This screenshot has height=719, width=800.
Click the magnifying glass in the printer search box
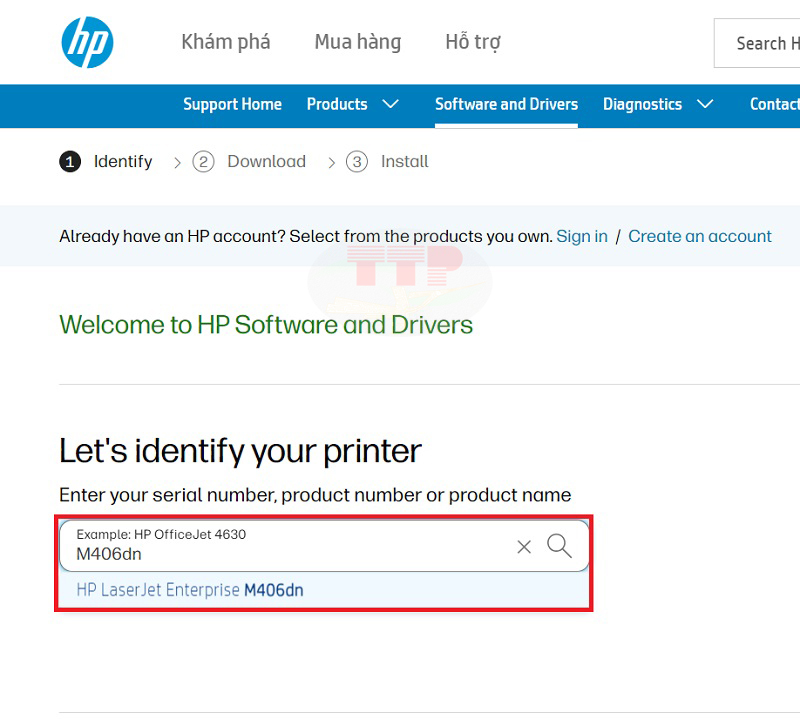point(560,546)
